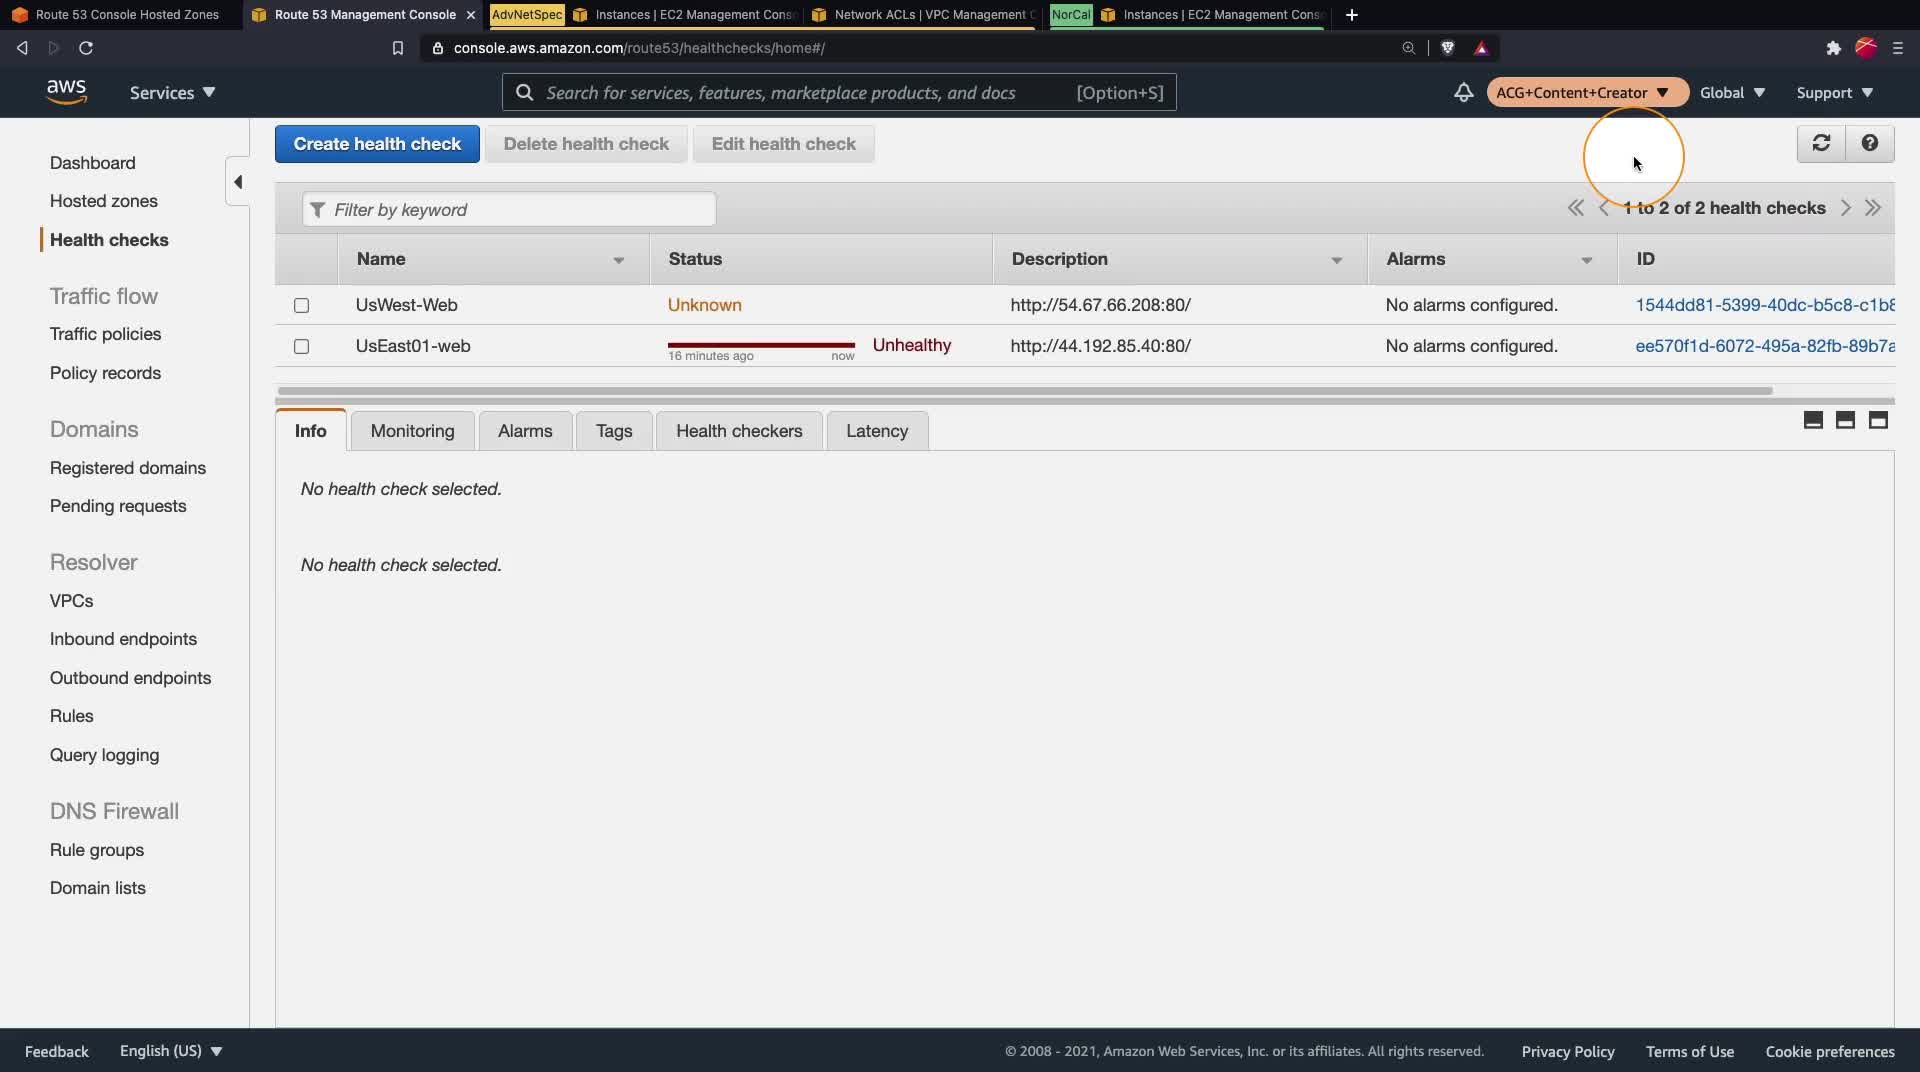
Task: Open Cookie preferences in footer
Action: pos(1830,1051)
